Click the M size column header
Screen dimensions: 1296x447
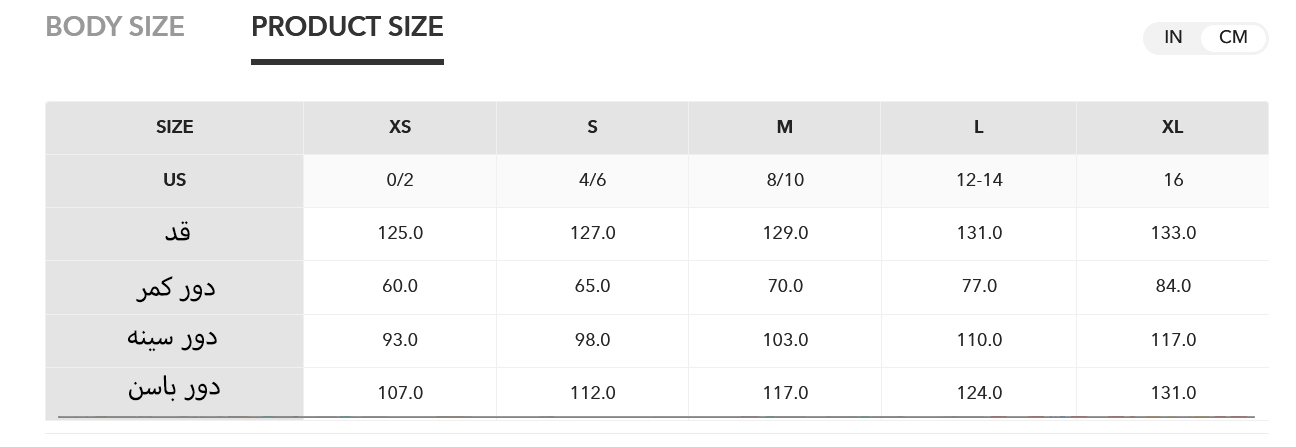click(785, 127)
